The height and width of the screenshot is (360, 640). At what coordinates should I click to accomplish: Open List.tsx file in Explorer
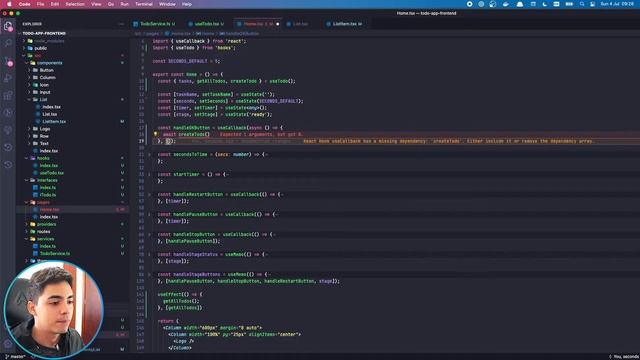click(49, 114)
